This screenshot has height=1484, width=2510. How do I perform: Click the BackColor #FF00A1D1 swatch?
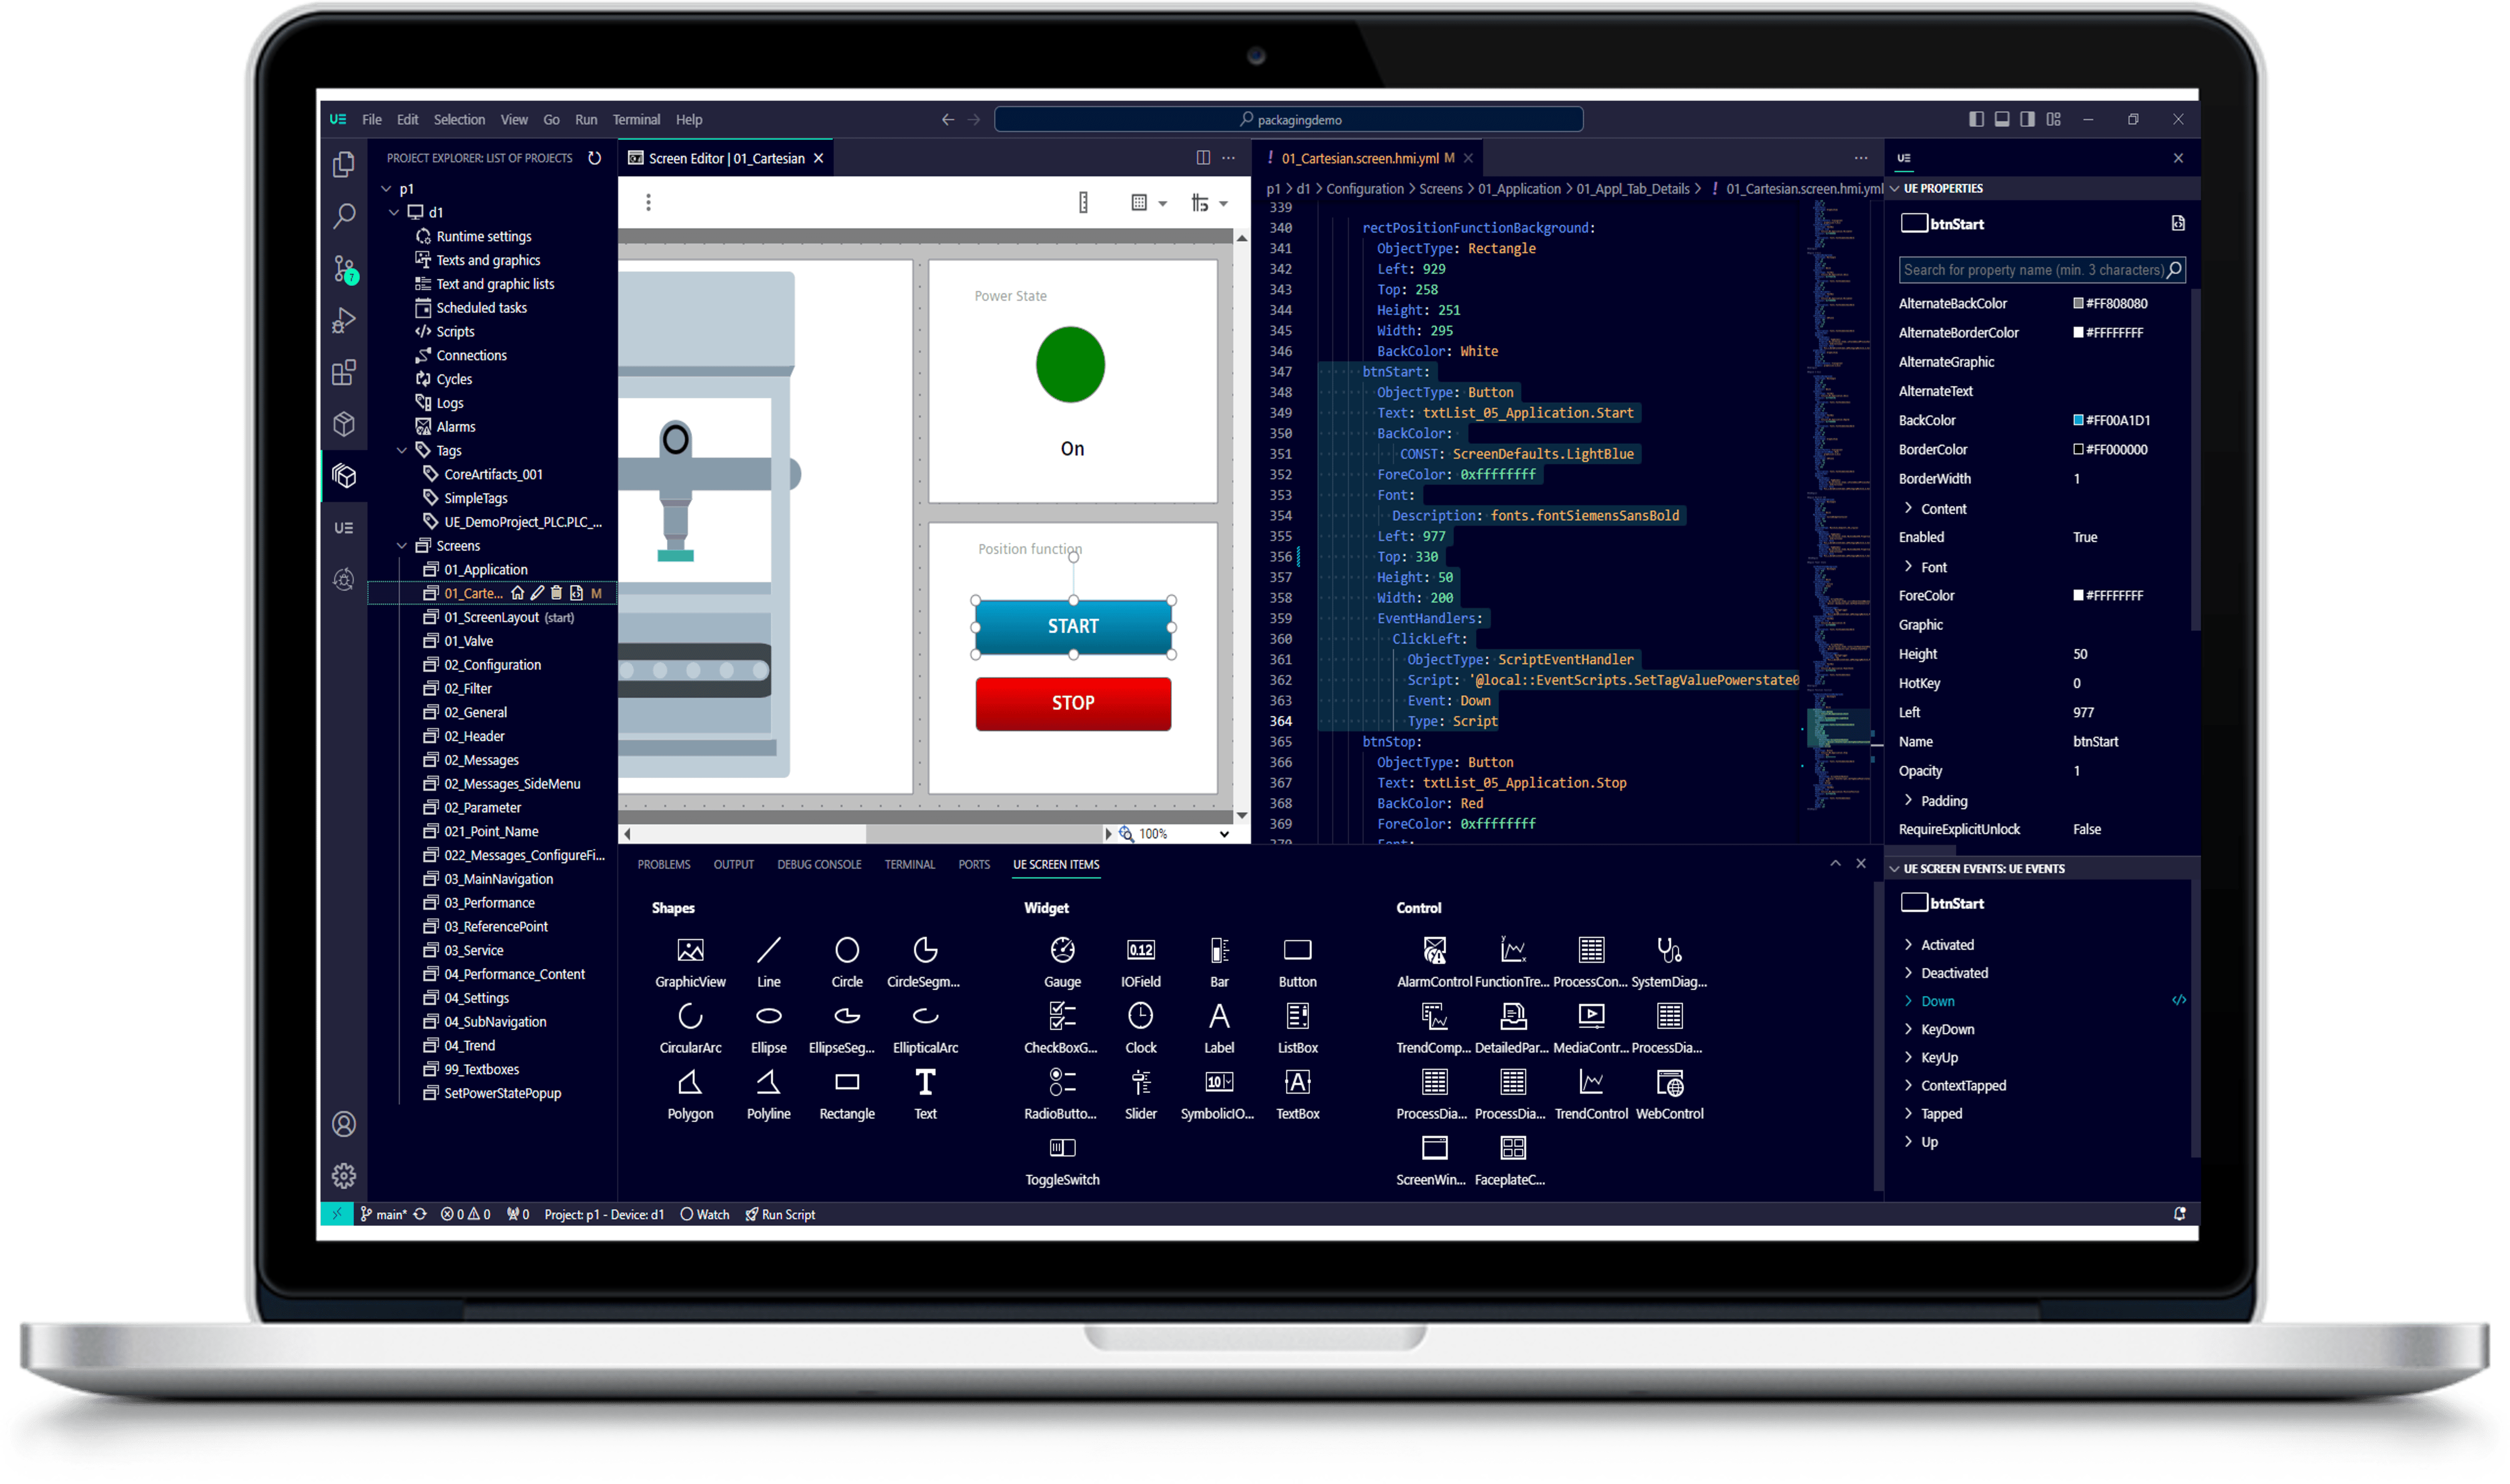click(2079, 421)
